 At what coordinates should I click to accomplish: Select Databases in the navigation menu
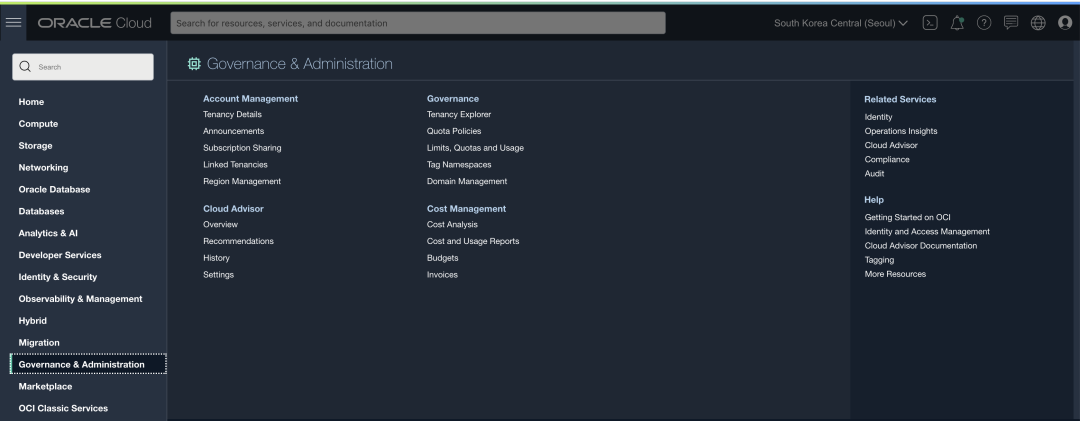[x=41, y=212]
